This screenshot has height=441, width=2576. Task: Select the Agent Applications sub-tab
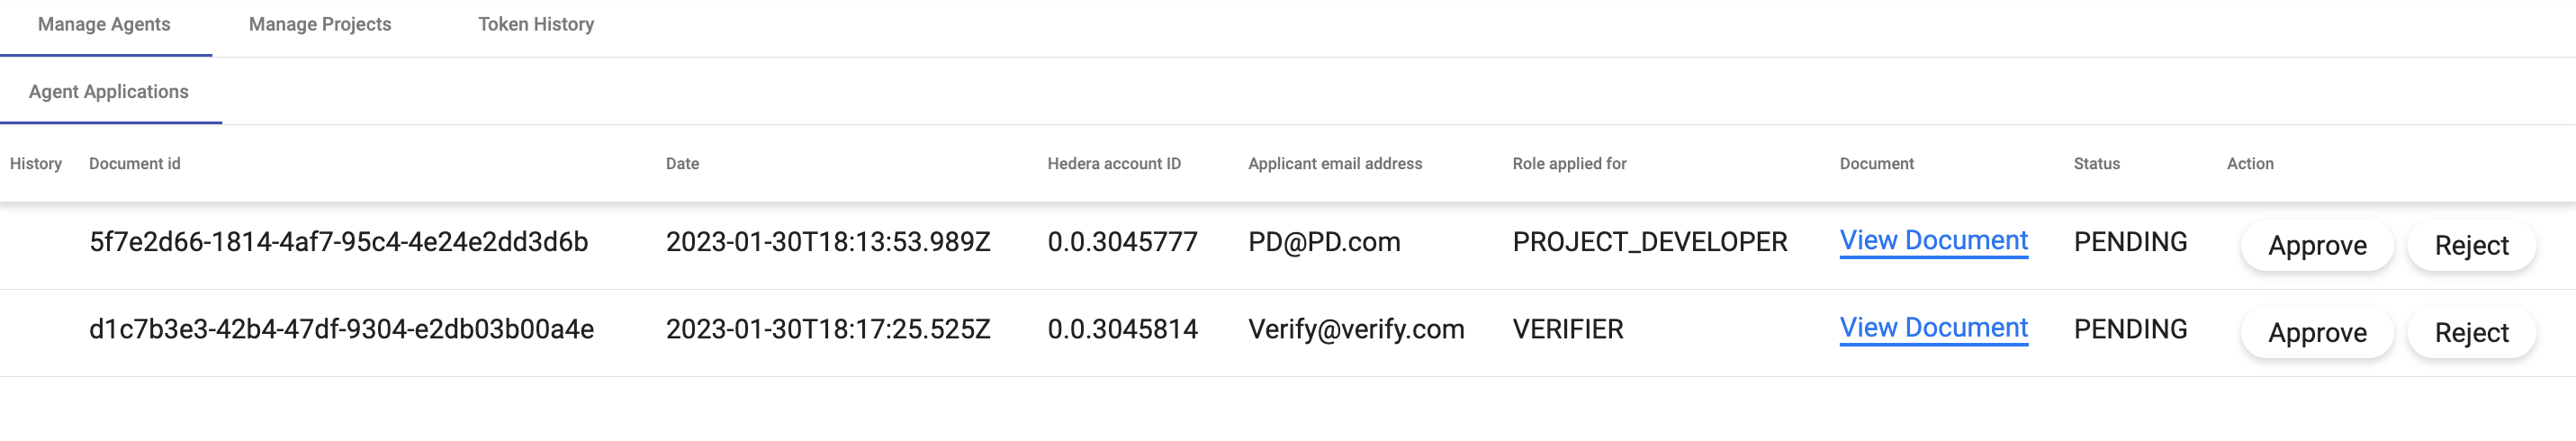click(109, 92)
